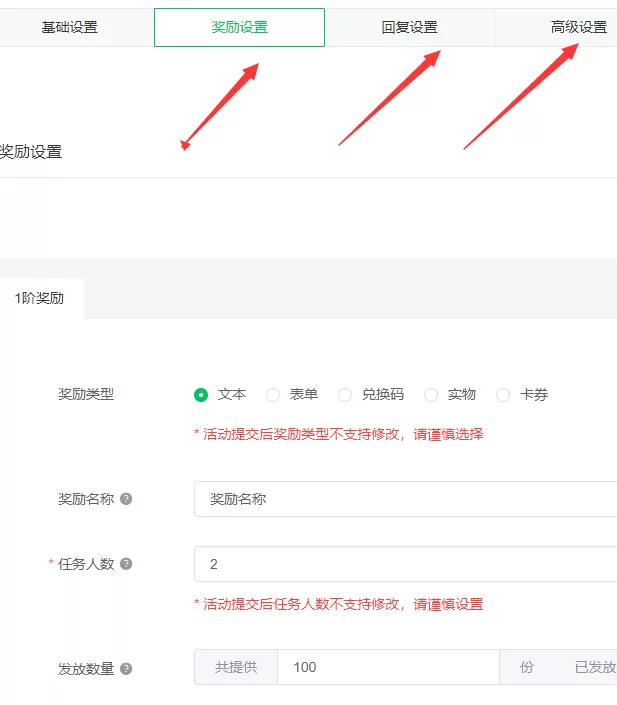
Task: Click the 共提供 prefix label
Action: (236, 667)
